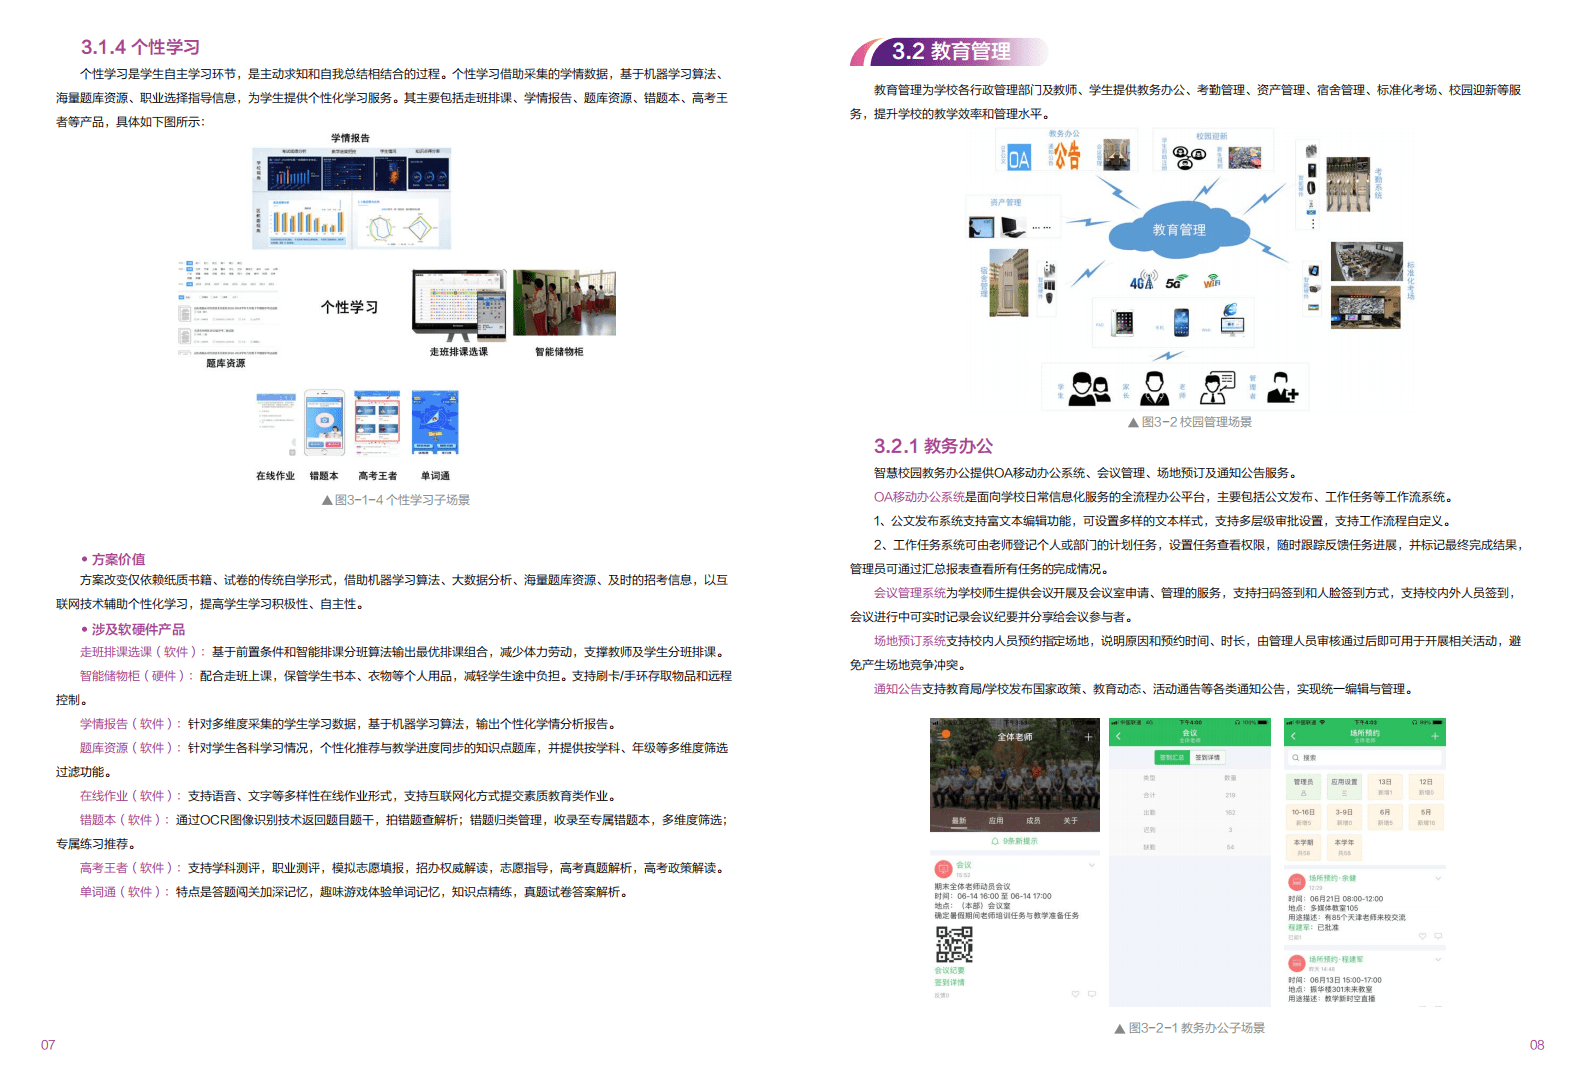Click 题库资源 list screenshot

click(x=227, y=308)
